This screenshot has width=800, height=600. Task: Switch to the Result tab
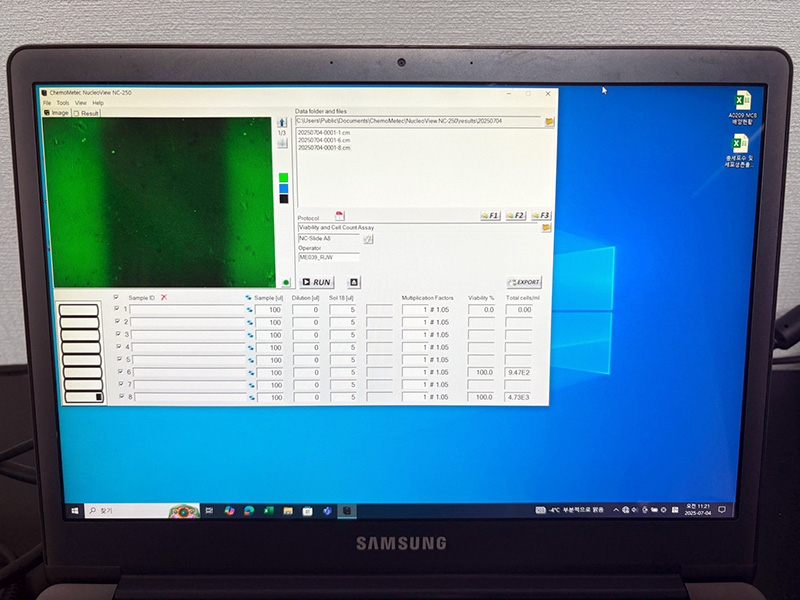[x=88, y=113]
